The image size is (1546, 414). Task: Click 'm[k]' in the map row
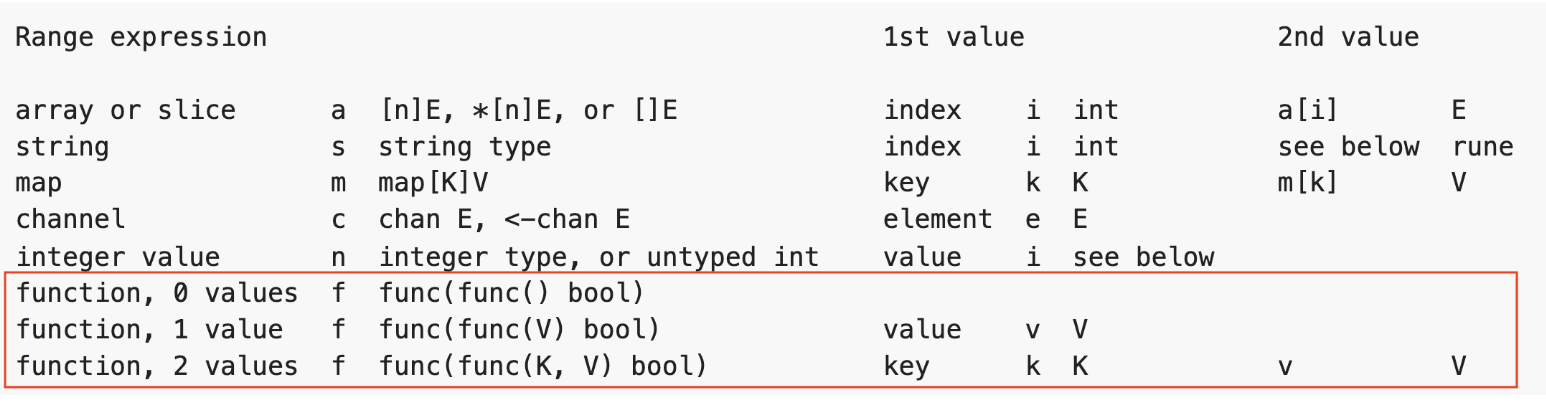coord(1307,183)
